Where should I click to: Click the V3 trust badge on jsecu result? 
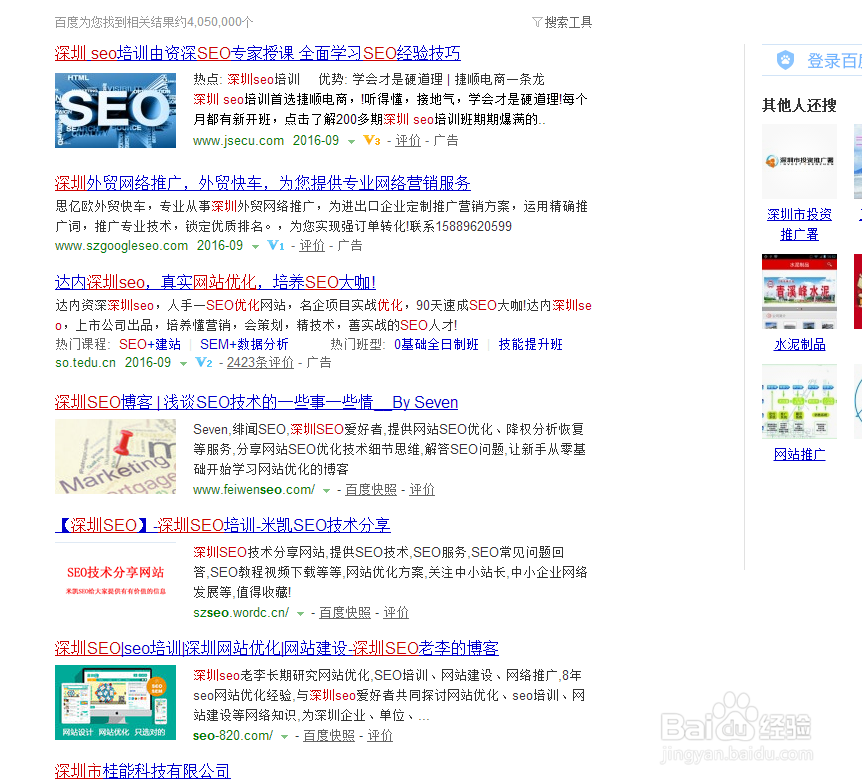372,141
